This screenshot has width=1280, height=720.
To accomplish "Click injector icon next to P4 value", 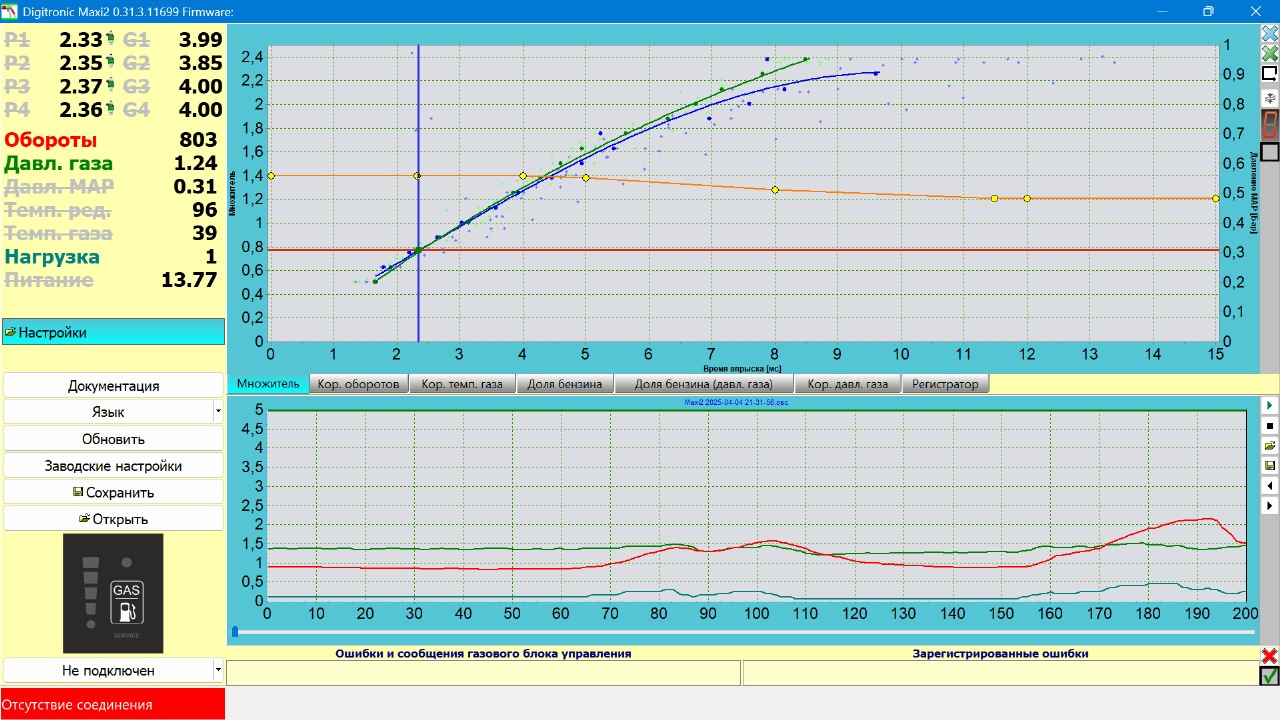I will [x=109, y=109].
